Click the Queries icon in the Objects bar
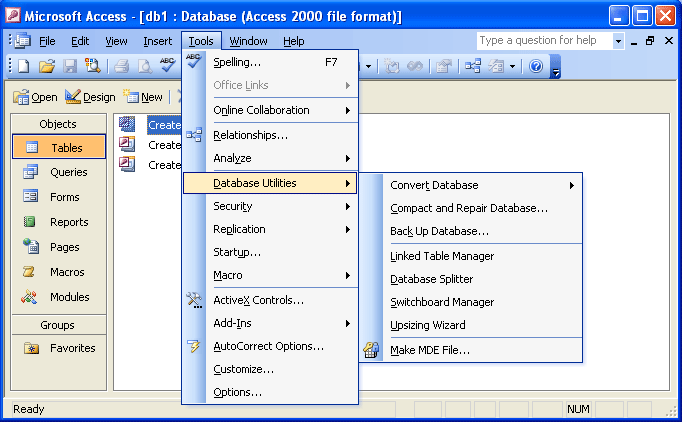 30,172
